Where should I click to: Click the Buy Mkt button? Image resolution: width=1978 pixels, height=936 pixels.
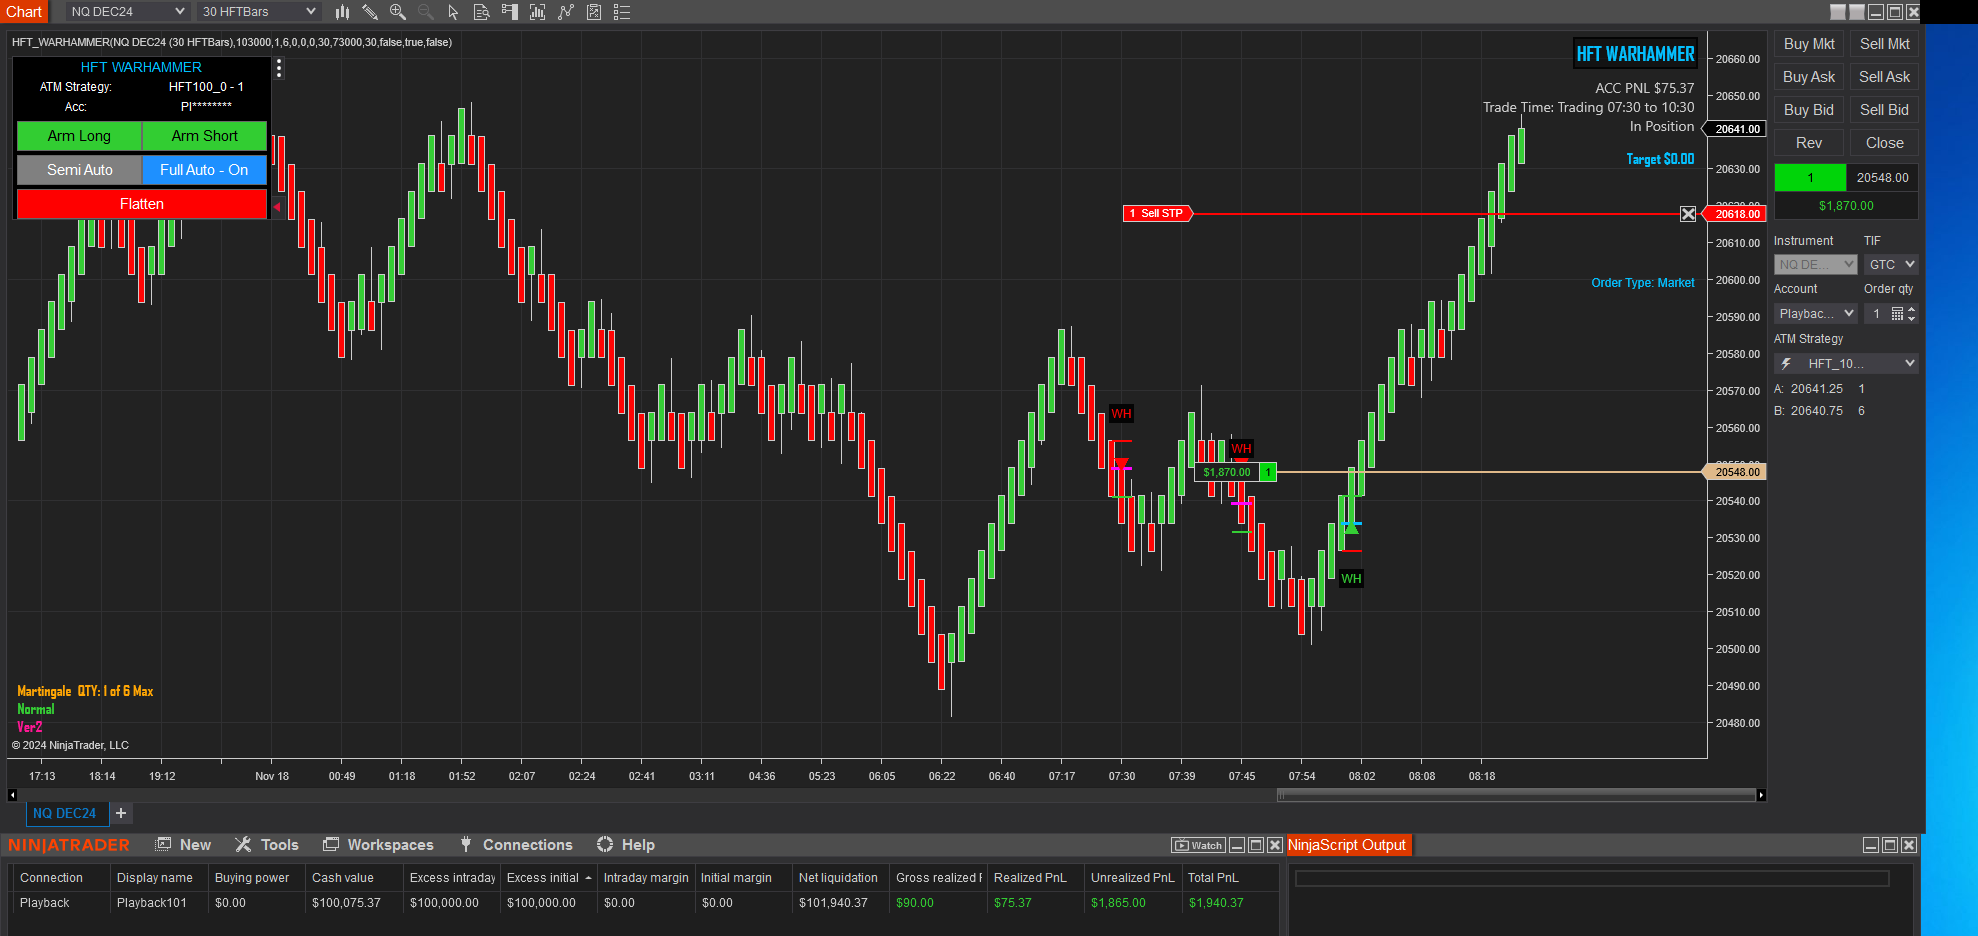pos(1809,44)
